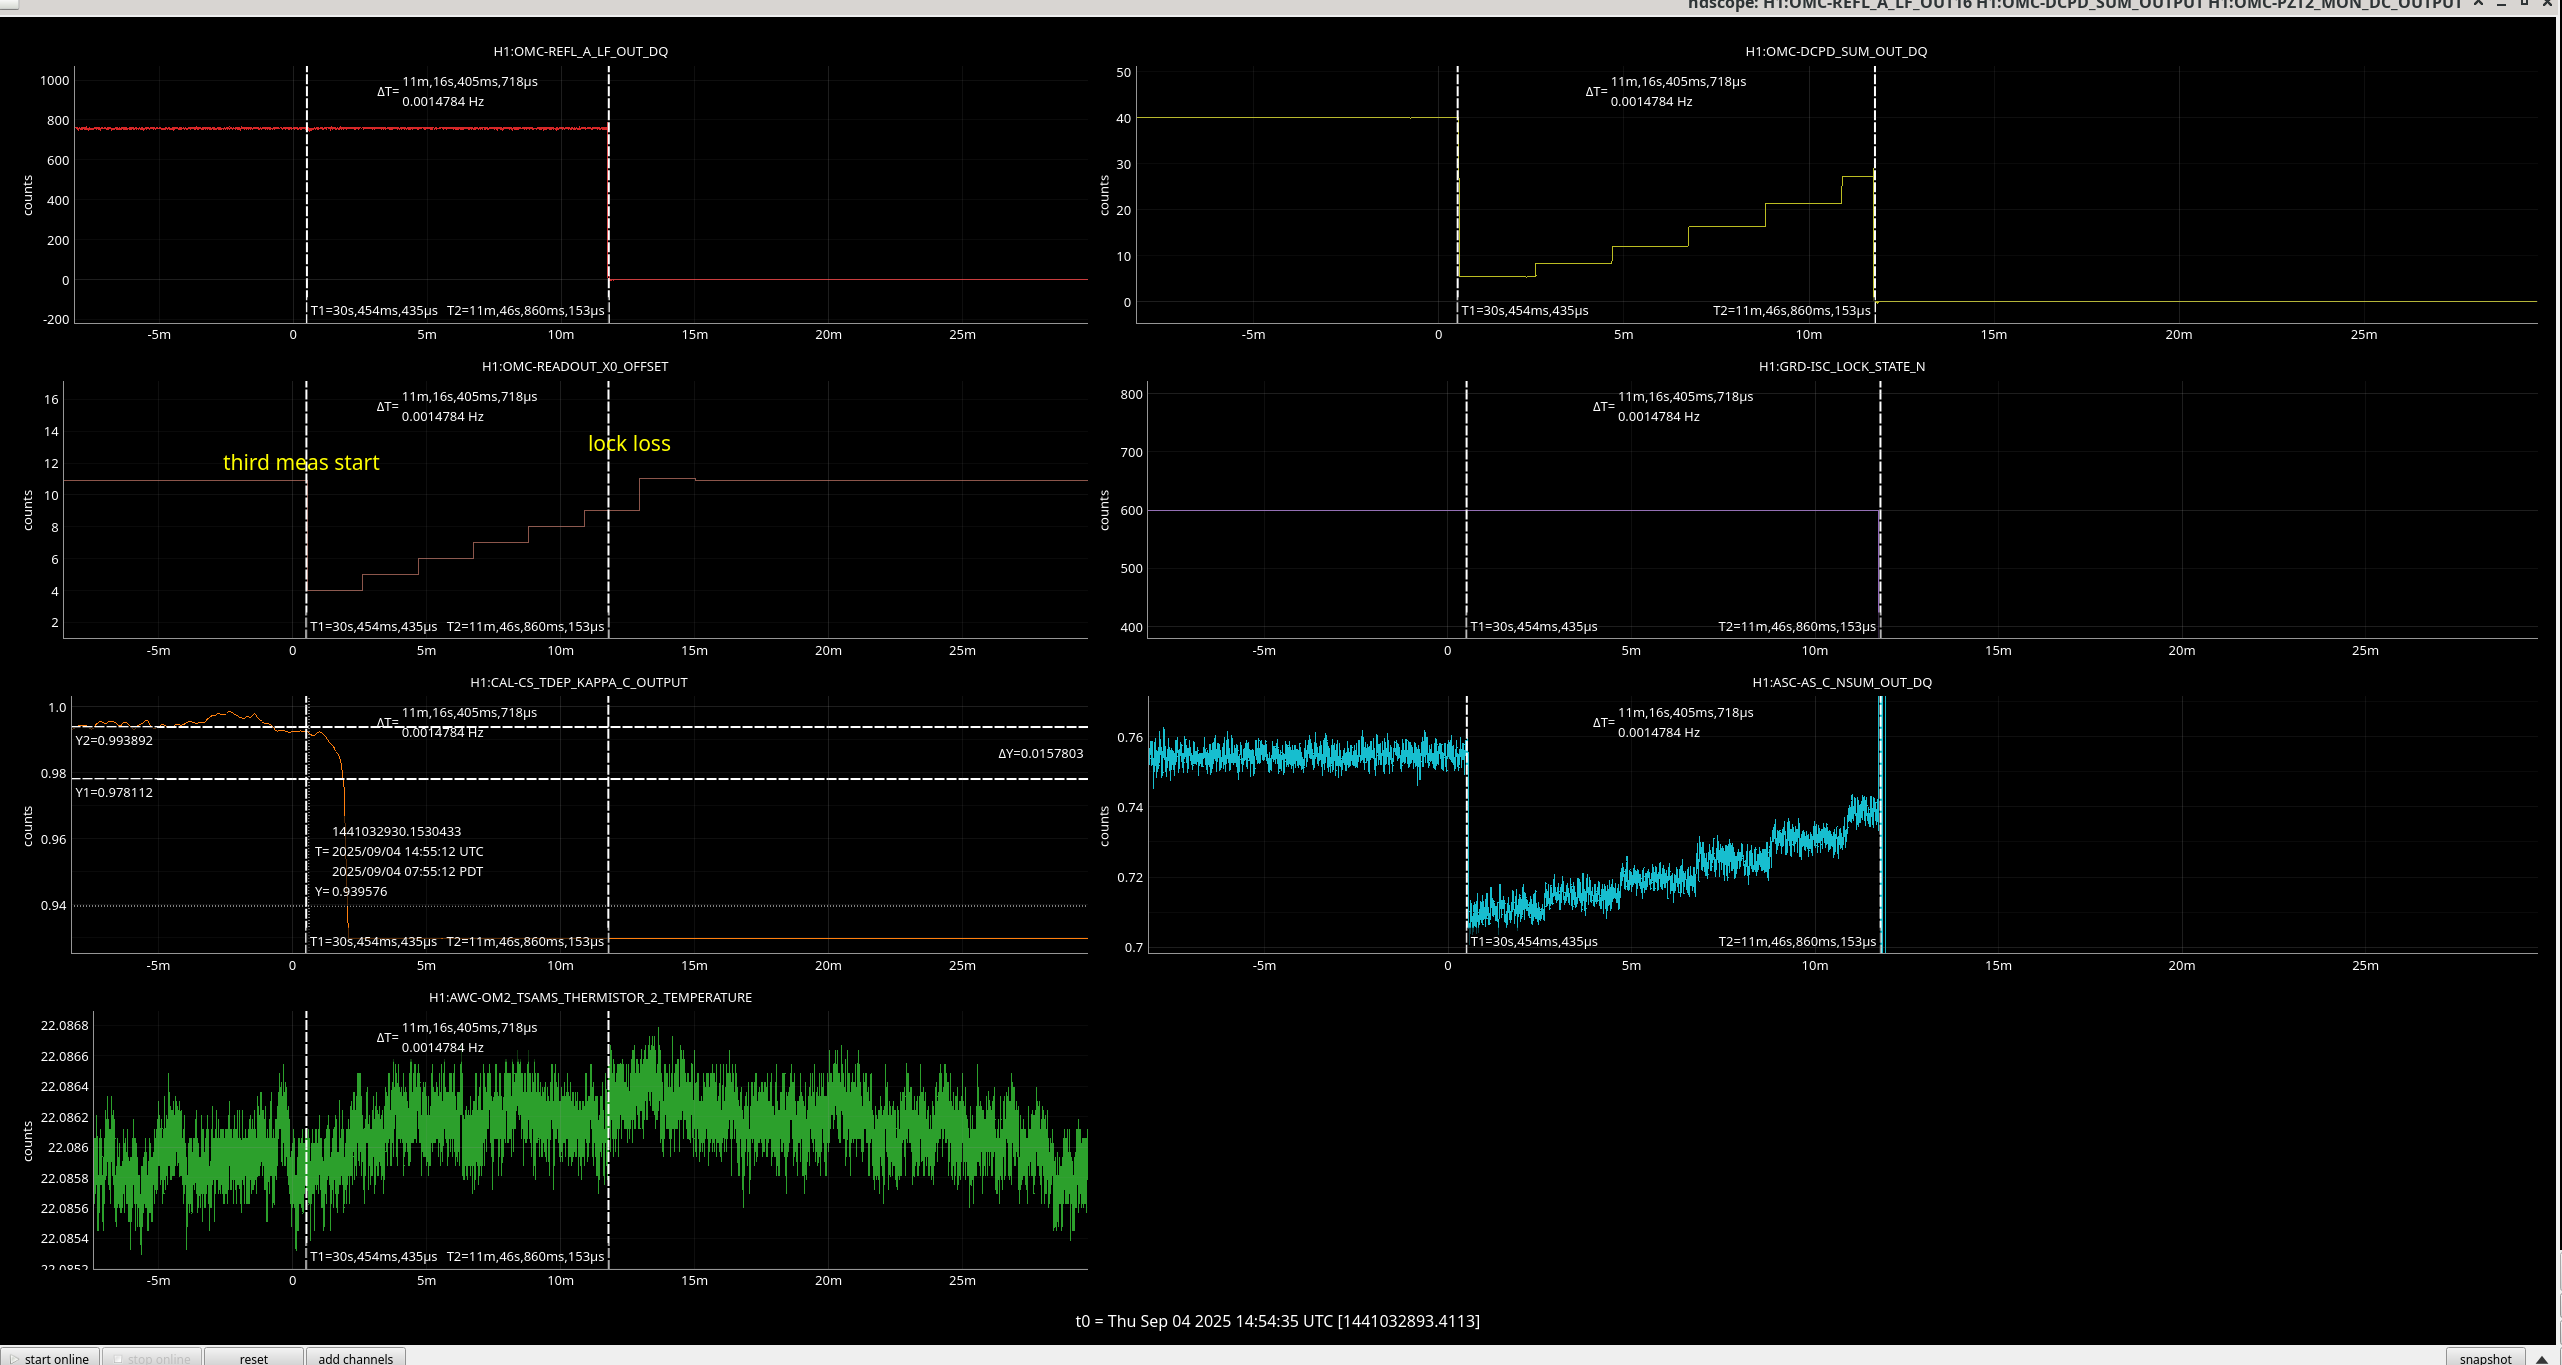The height and width of the screenshot is (1365, 2562).
Task: Click T2 cursor label in LOCK_STATE_N plot
Action: pyautogui.click(x=1796, y=626)
